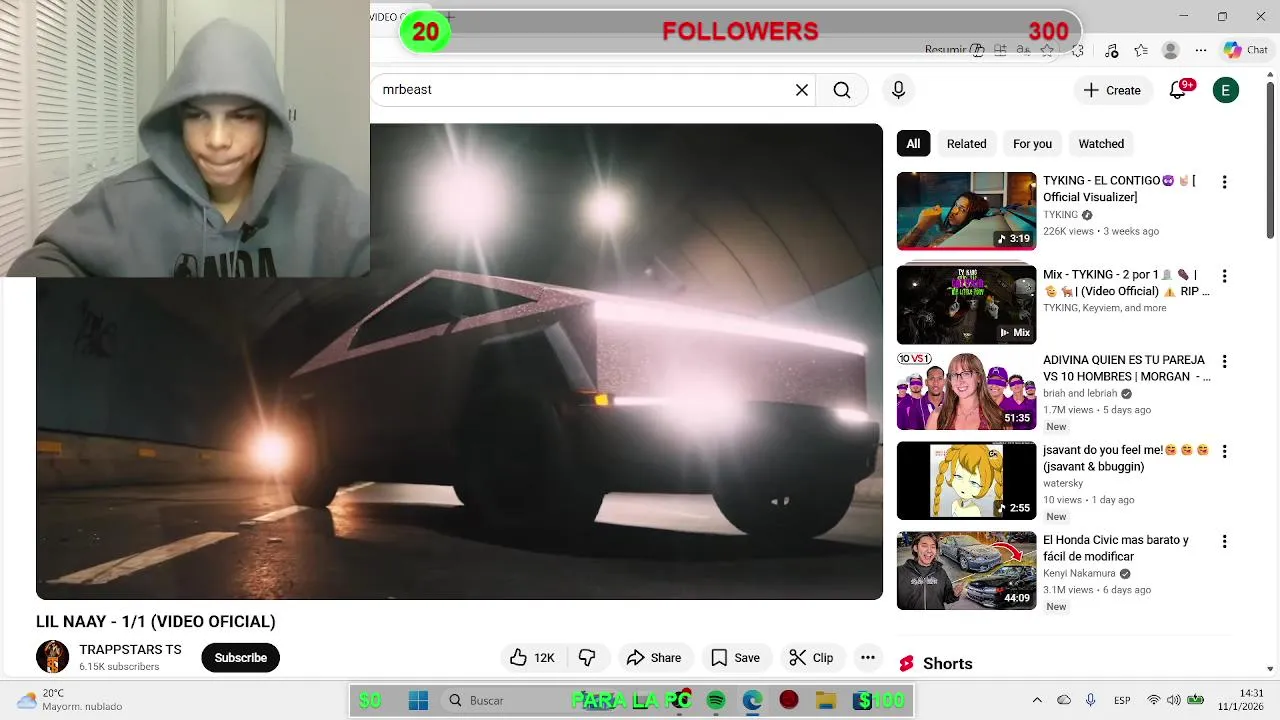Share the video

(654, 657)
